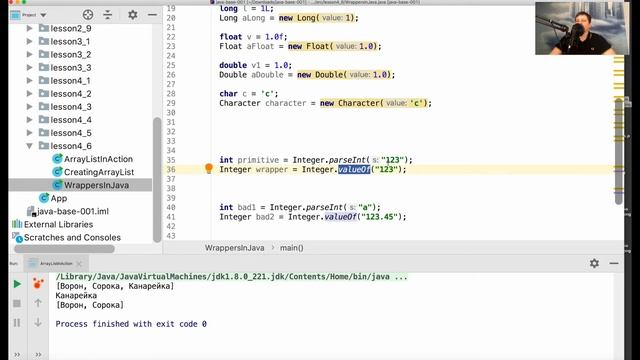The image size is (640, 360).
Task: Click the JDK path link in the console
Action: tap(231, 277)
